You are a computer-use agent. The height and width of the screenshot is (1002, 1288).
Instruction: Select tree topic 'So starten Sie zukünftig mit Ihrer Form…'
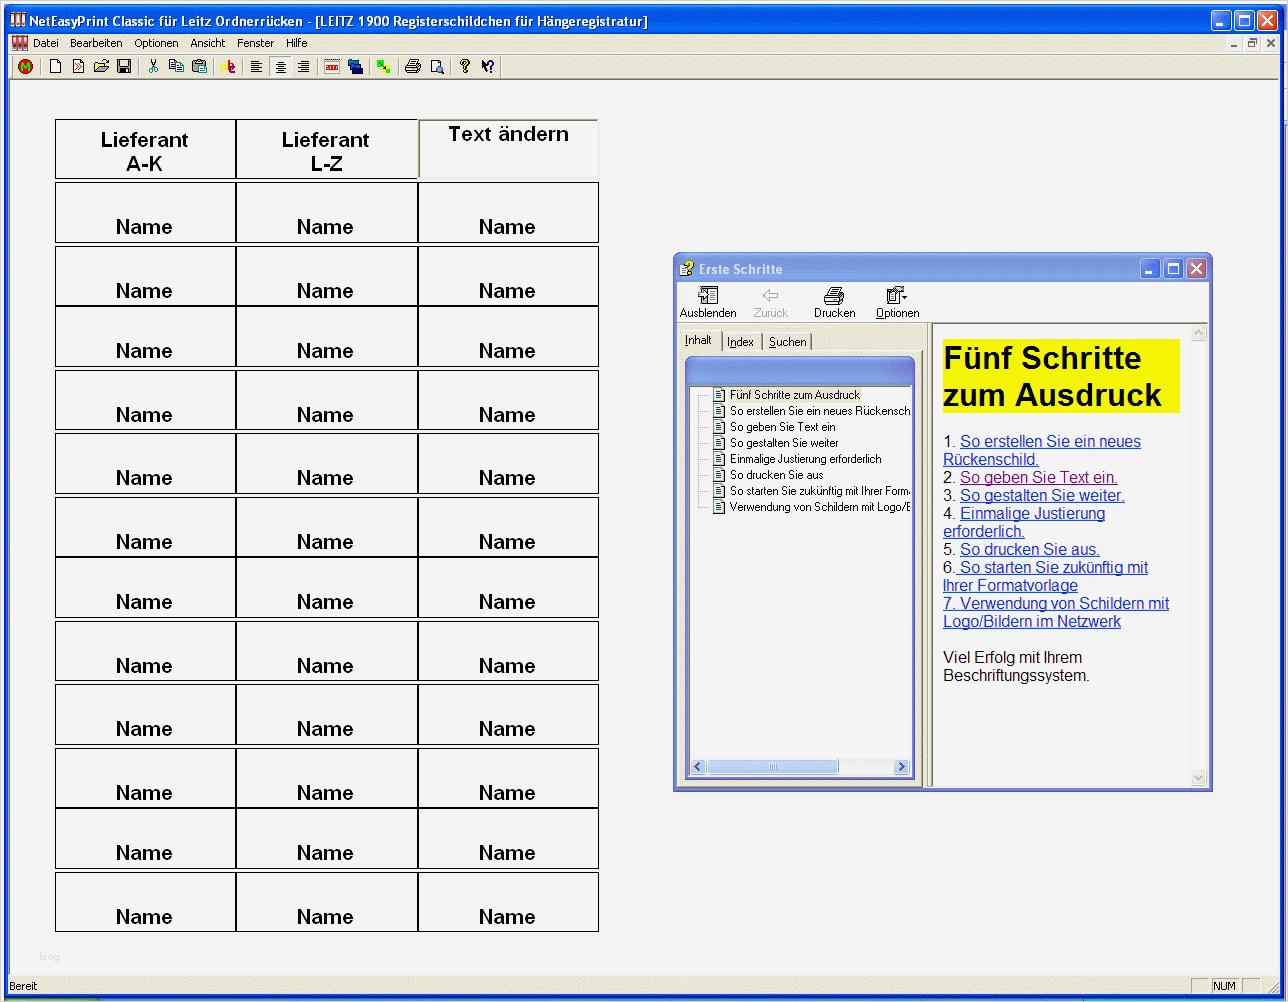(820, 491)
